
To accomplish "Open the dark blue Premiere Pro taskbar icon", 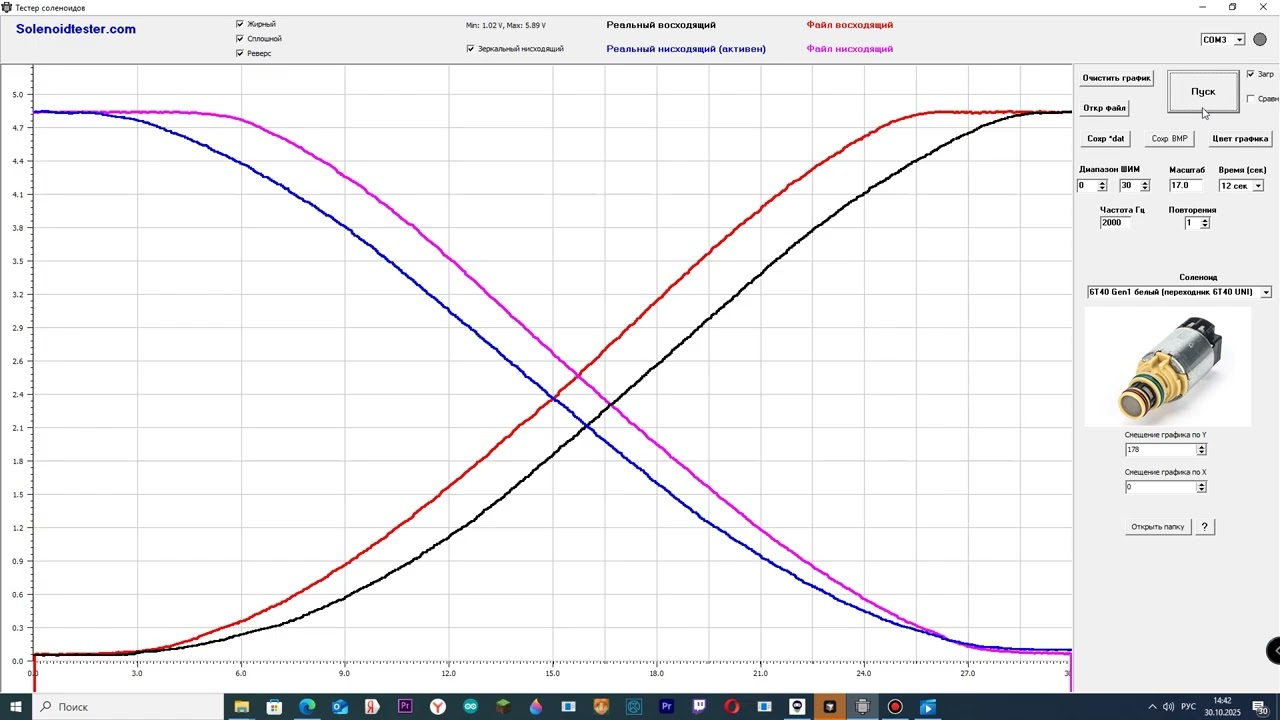I will [667, 707].
